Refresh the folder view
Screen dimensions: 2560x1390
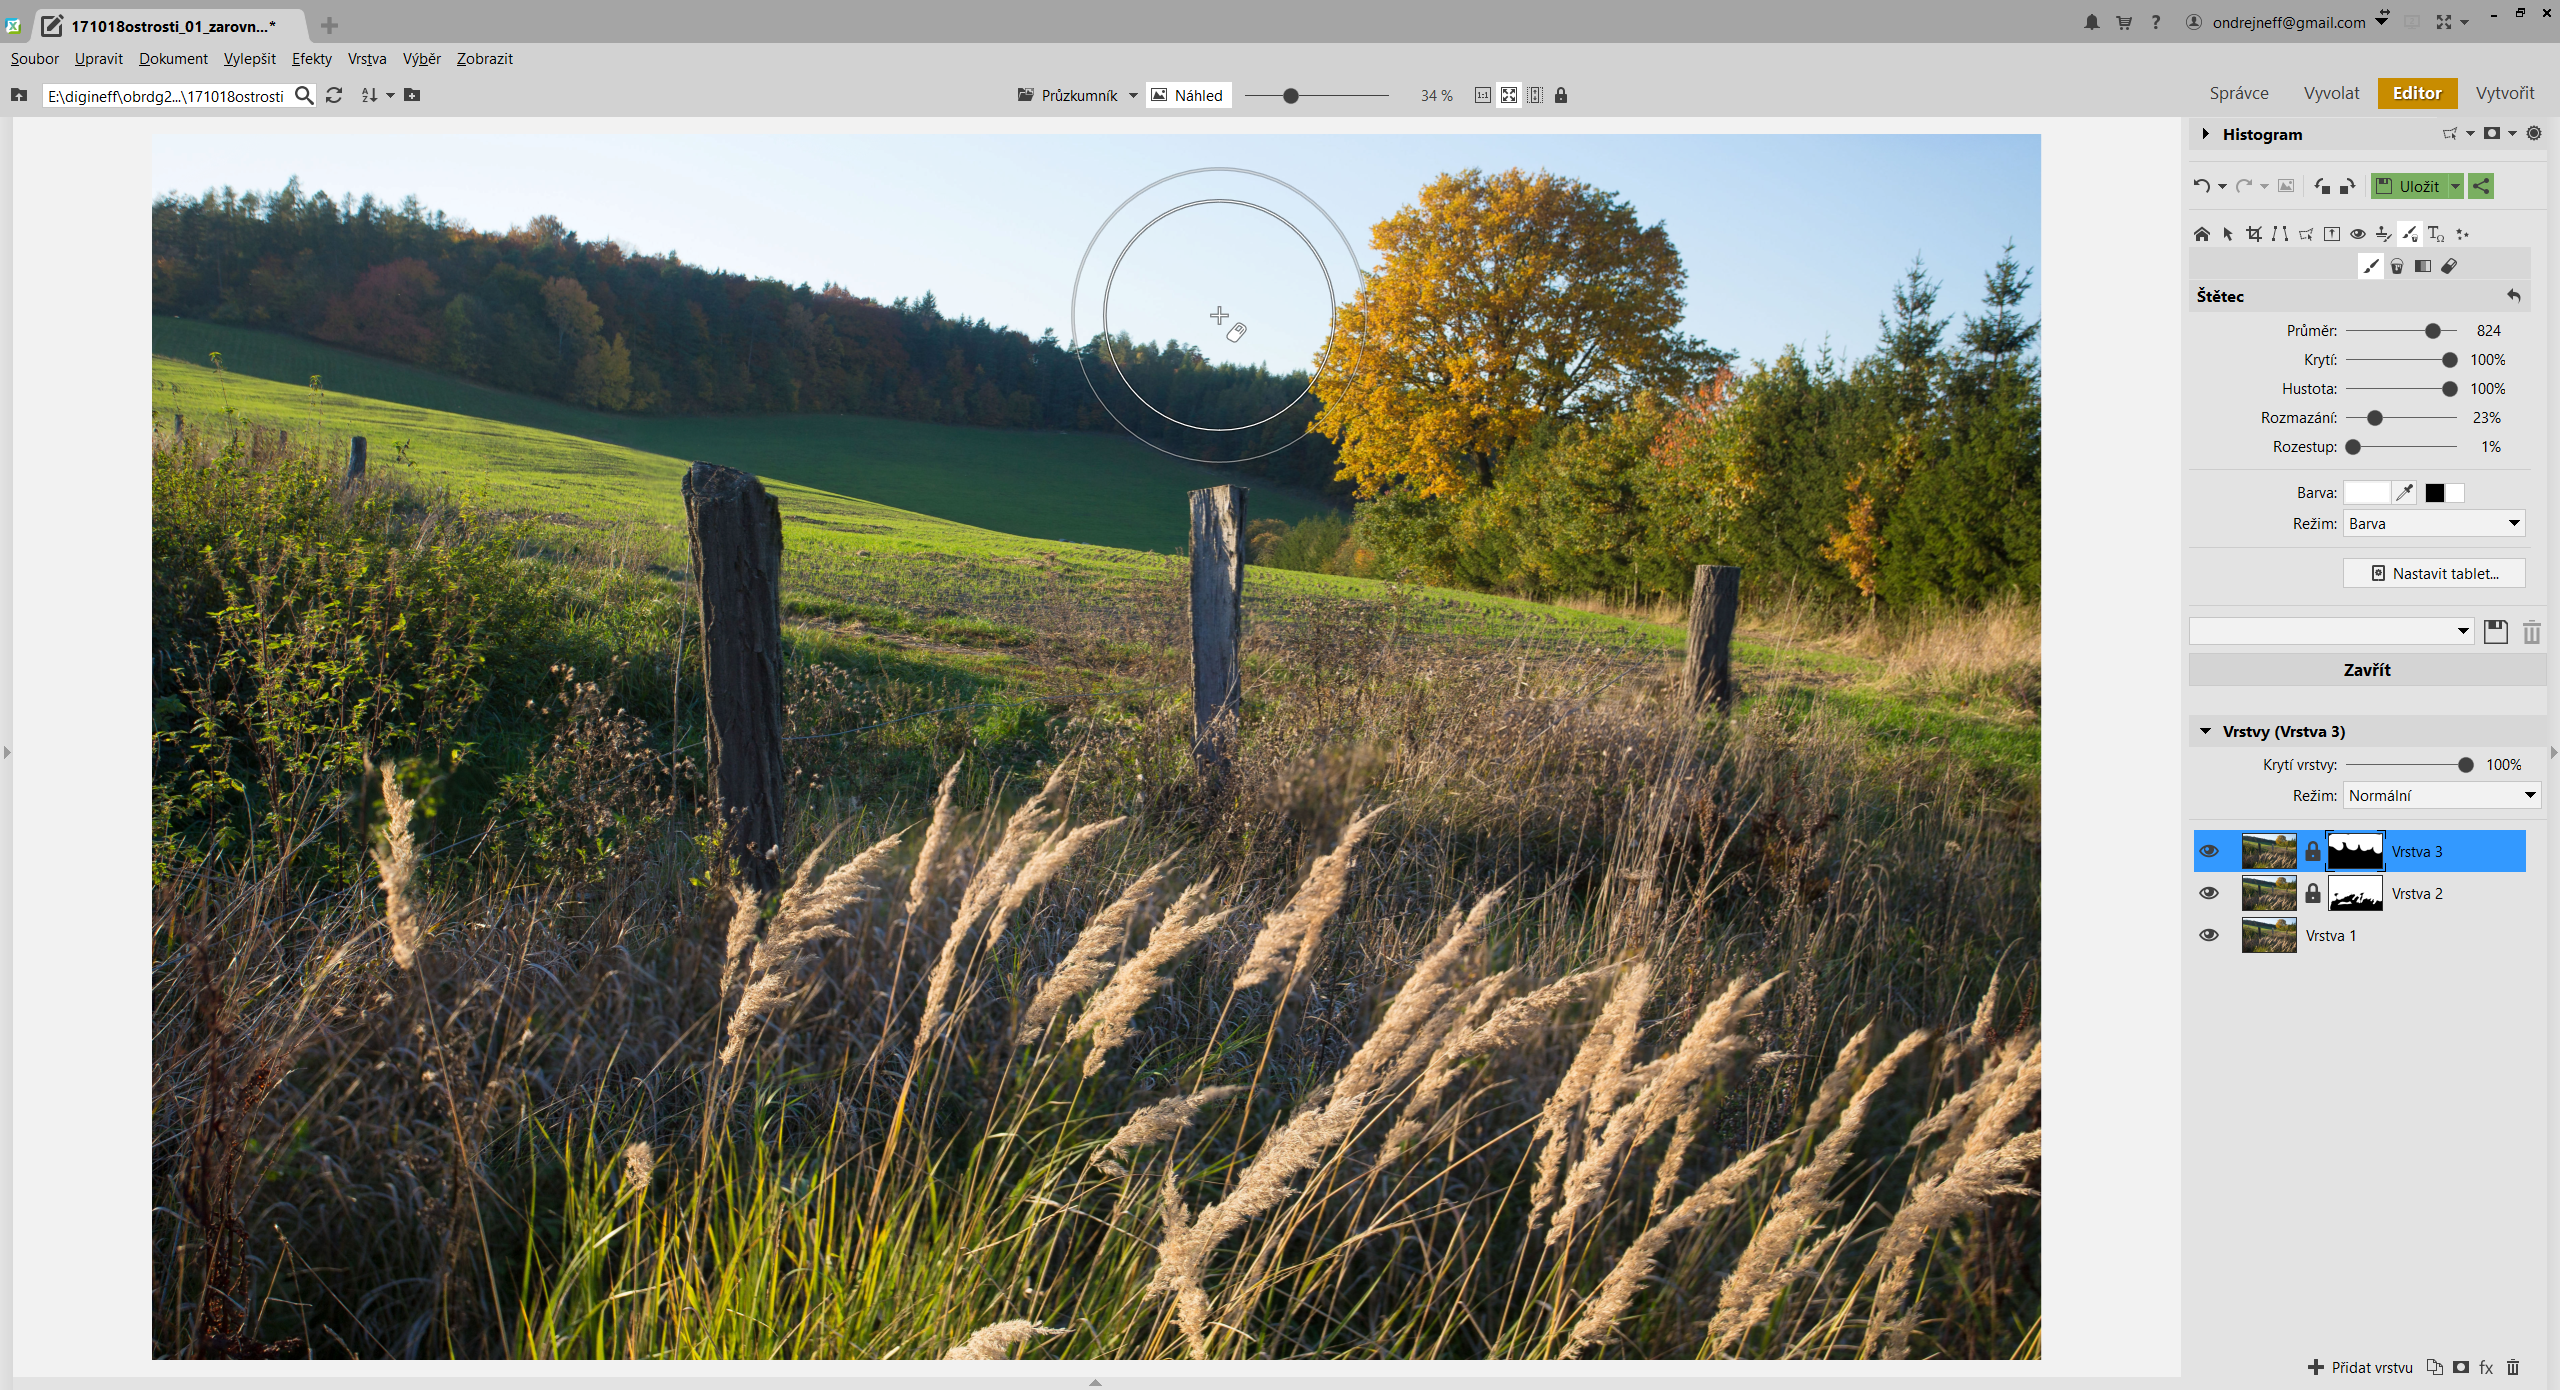point(334,95)
